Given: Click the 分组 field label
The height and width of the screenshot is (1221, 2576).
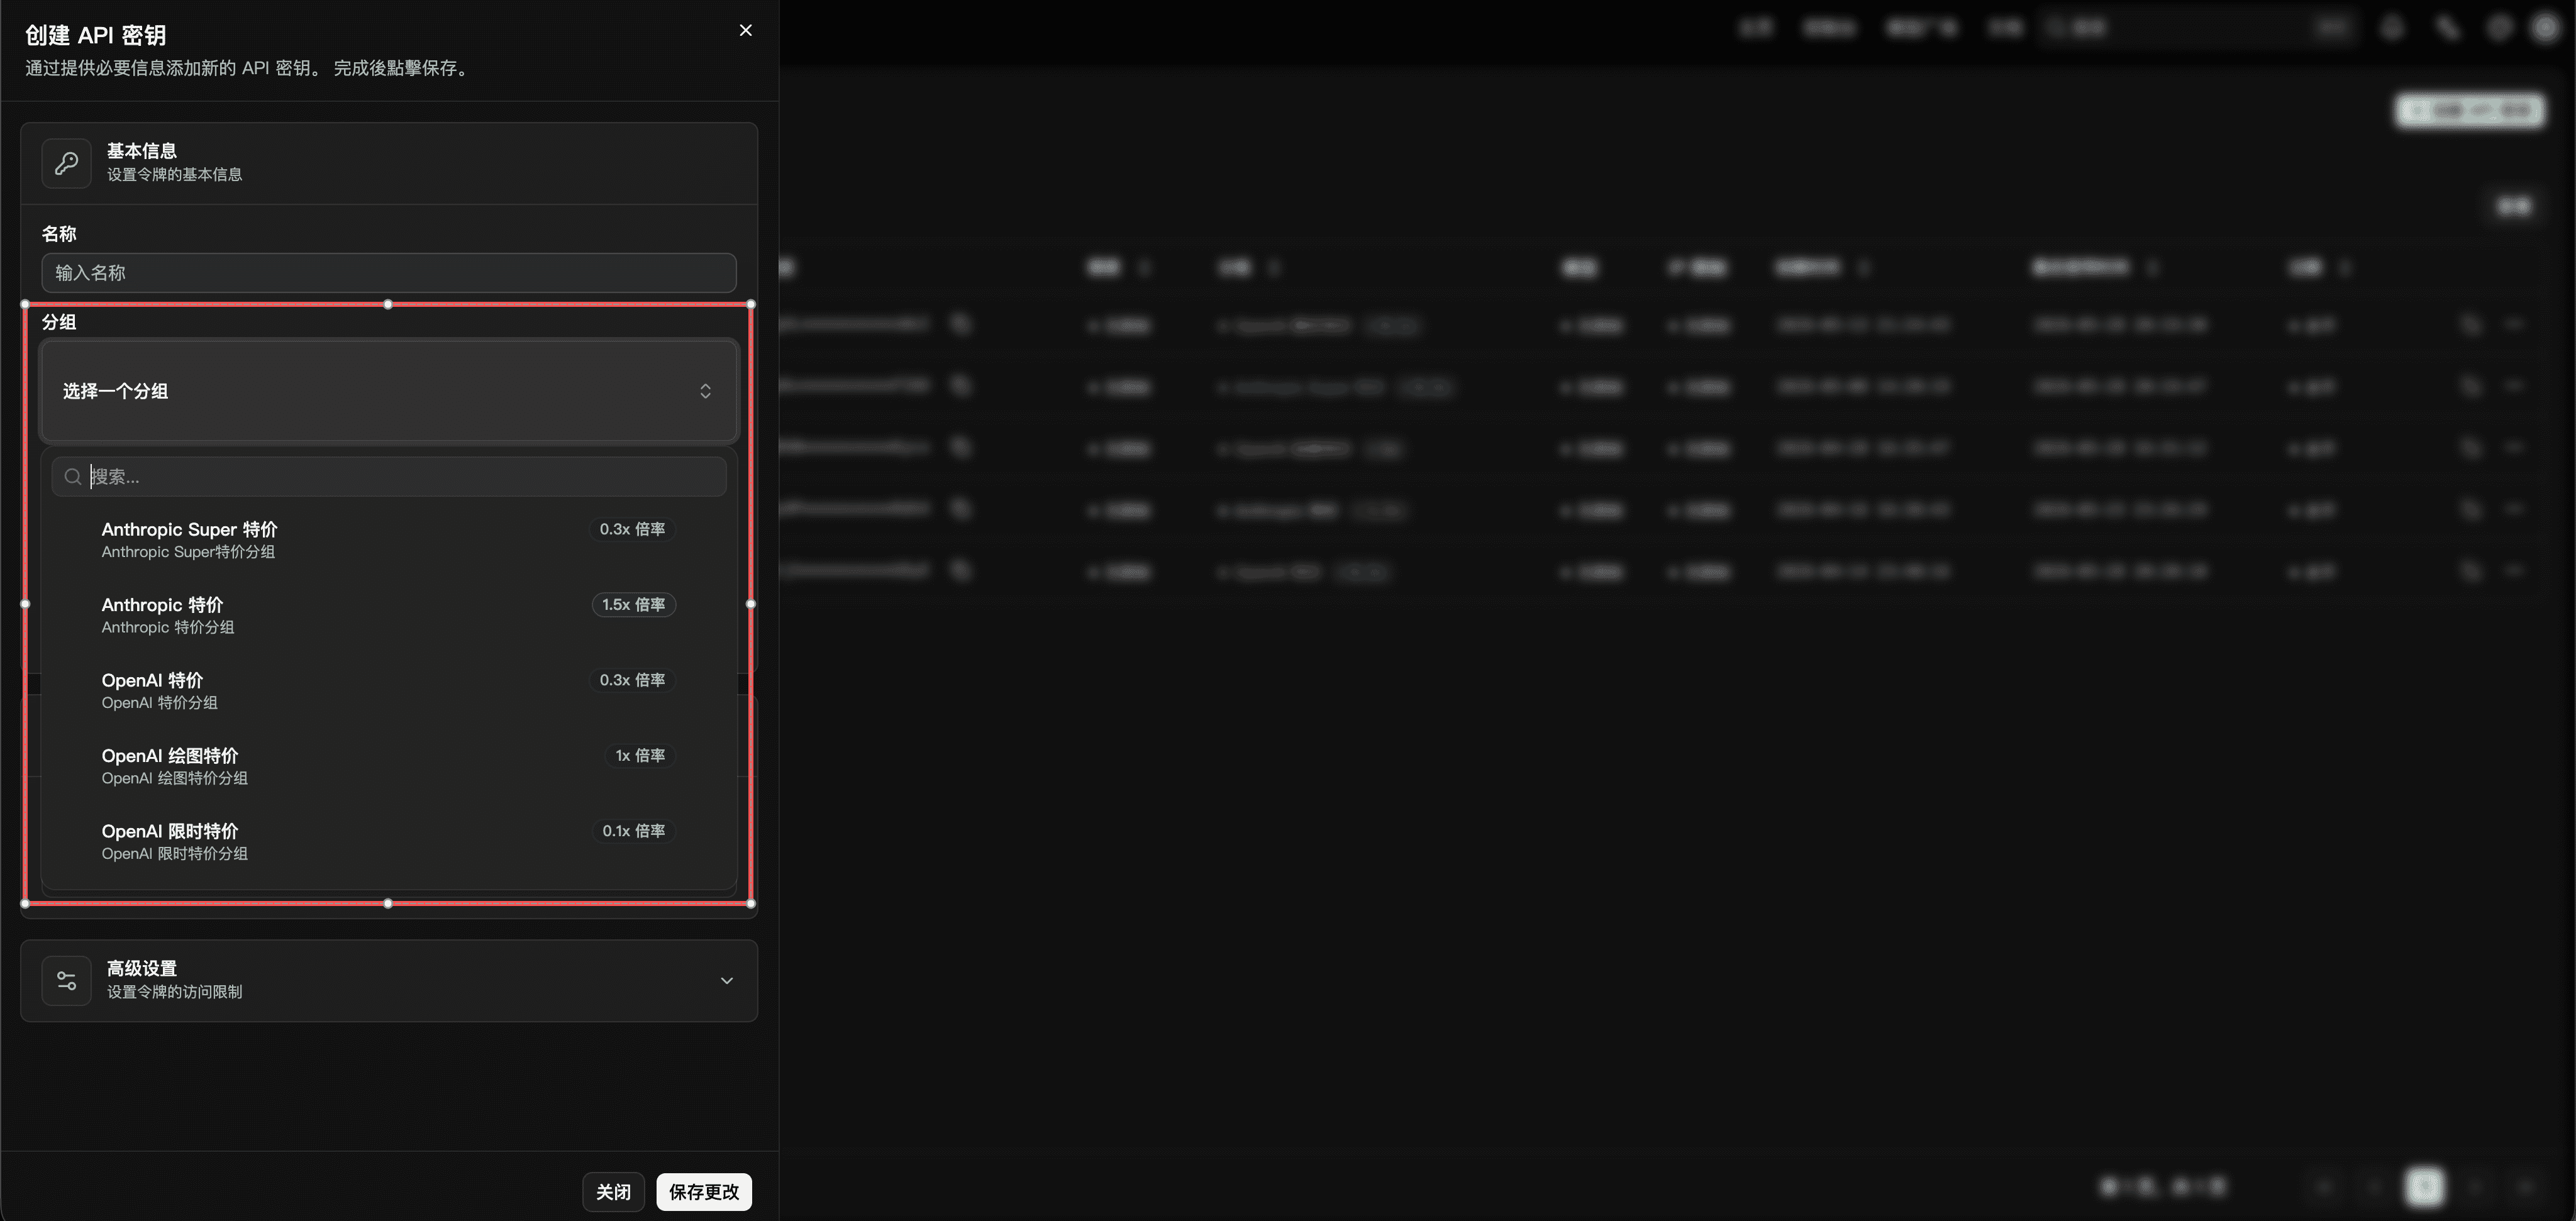Looking at the screenshot, I should 59,322.
